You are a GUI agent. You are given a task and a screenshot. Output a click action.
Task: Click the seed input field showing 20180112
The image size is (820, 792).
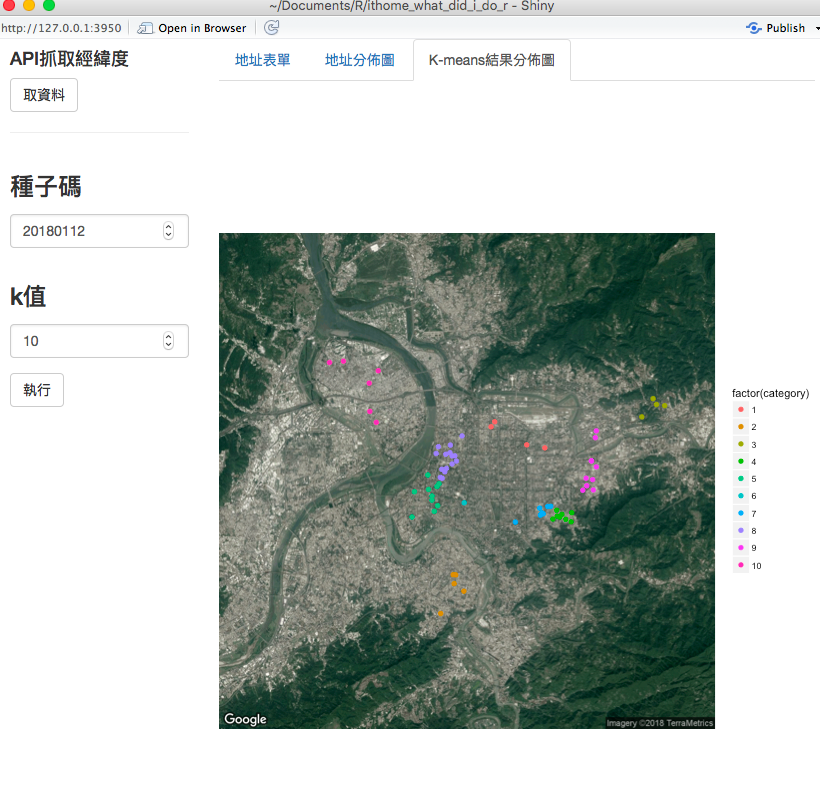click(x=99, y=231)
